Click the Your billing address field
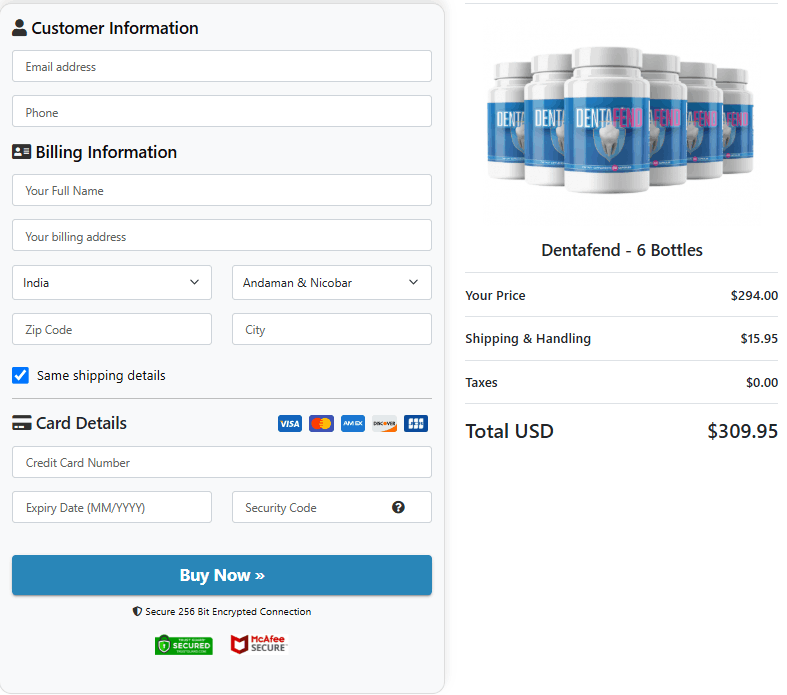The image size is (787, 695). [x=221, y=236]
